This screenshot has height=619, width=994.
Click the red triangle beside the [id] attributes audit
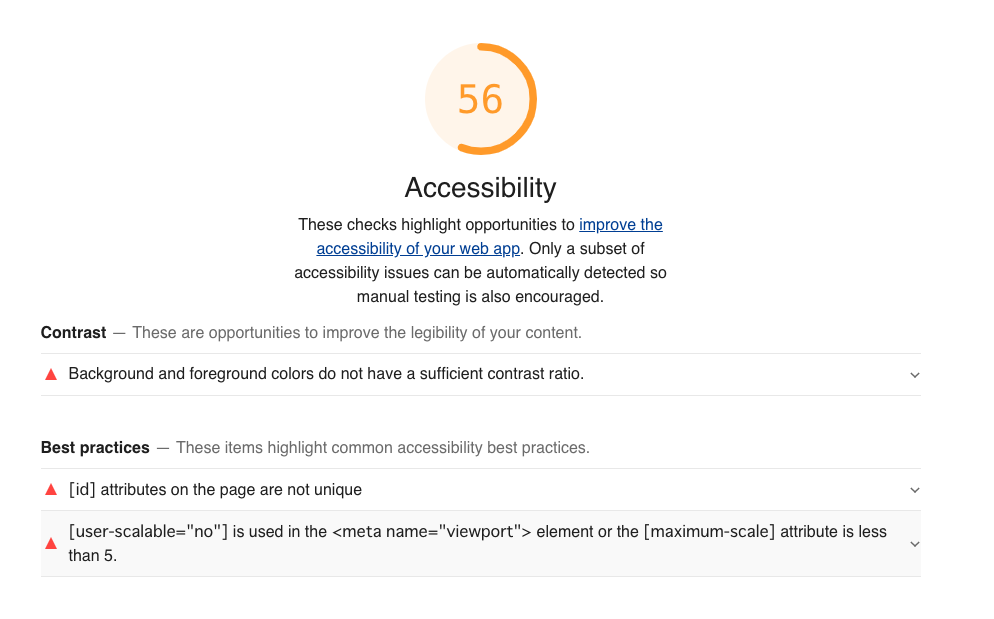click(x=50, y=490)
